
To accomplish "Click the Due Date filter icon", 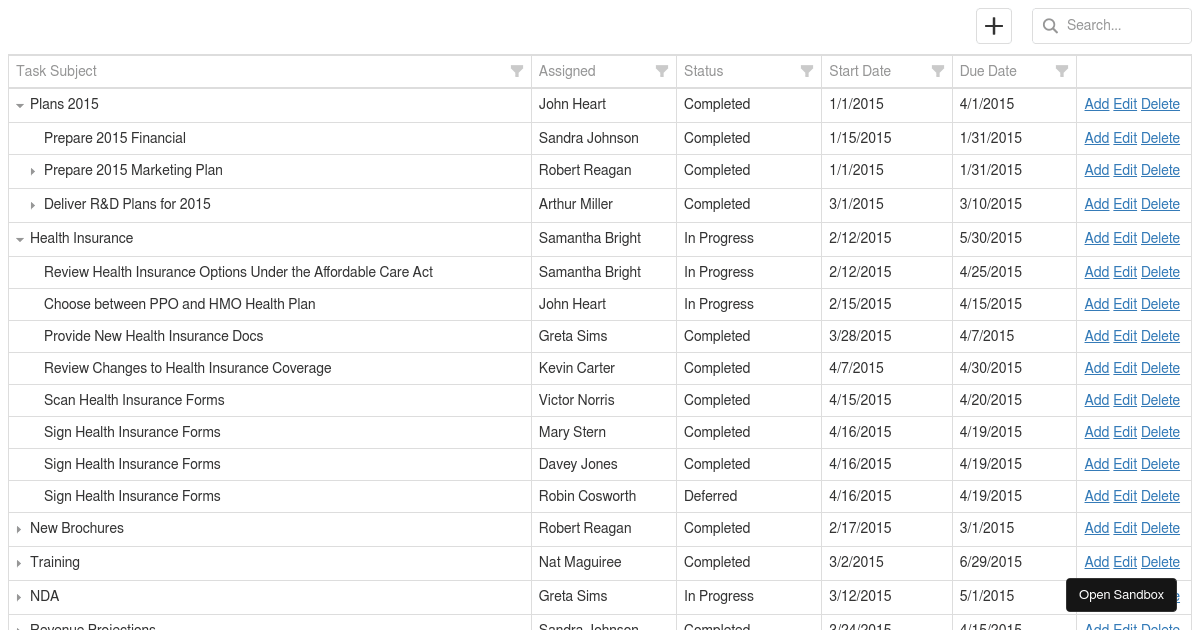I will 1062,71.
